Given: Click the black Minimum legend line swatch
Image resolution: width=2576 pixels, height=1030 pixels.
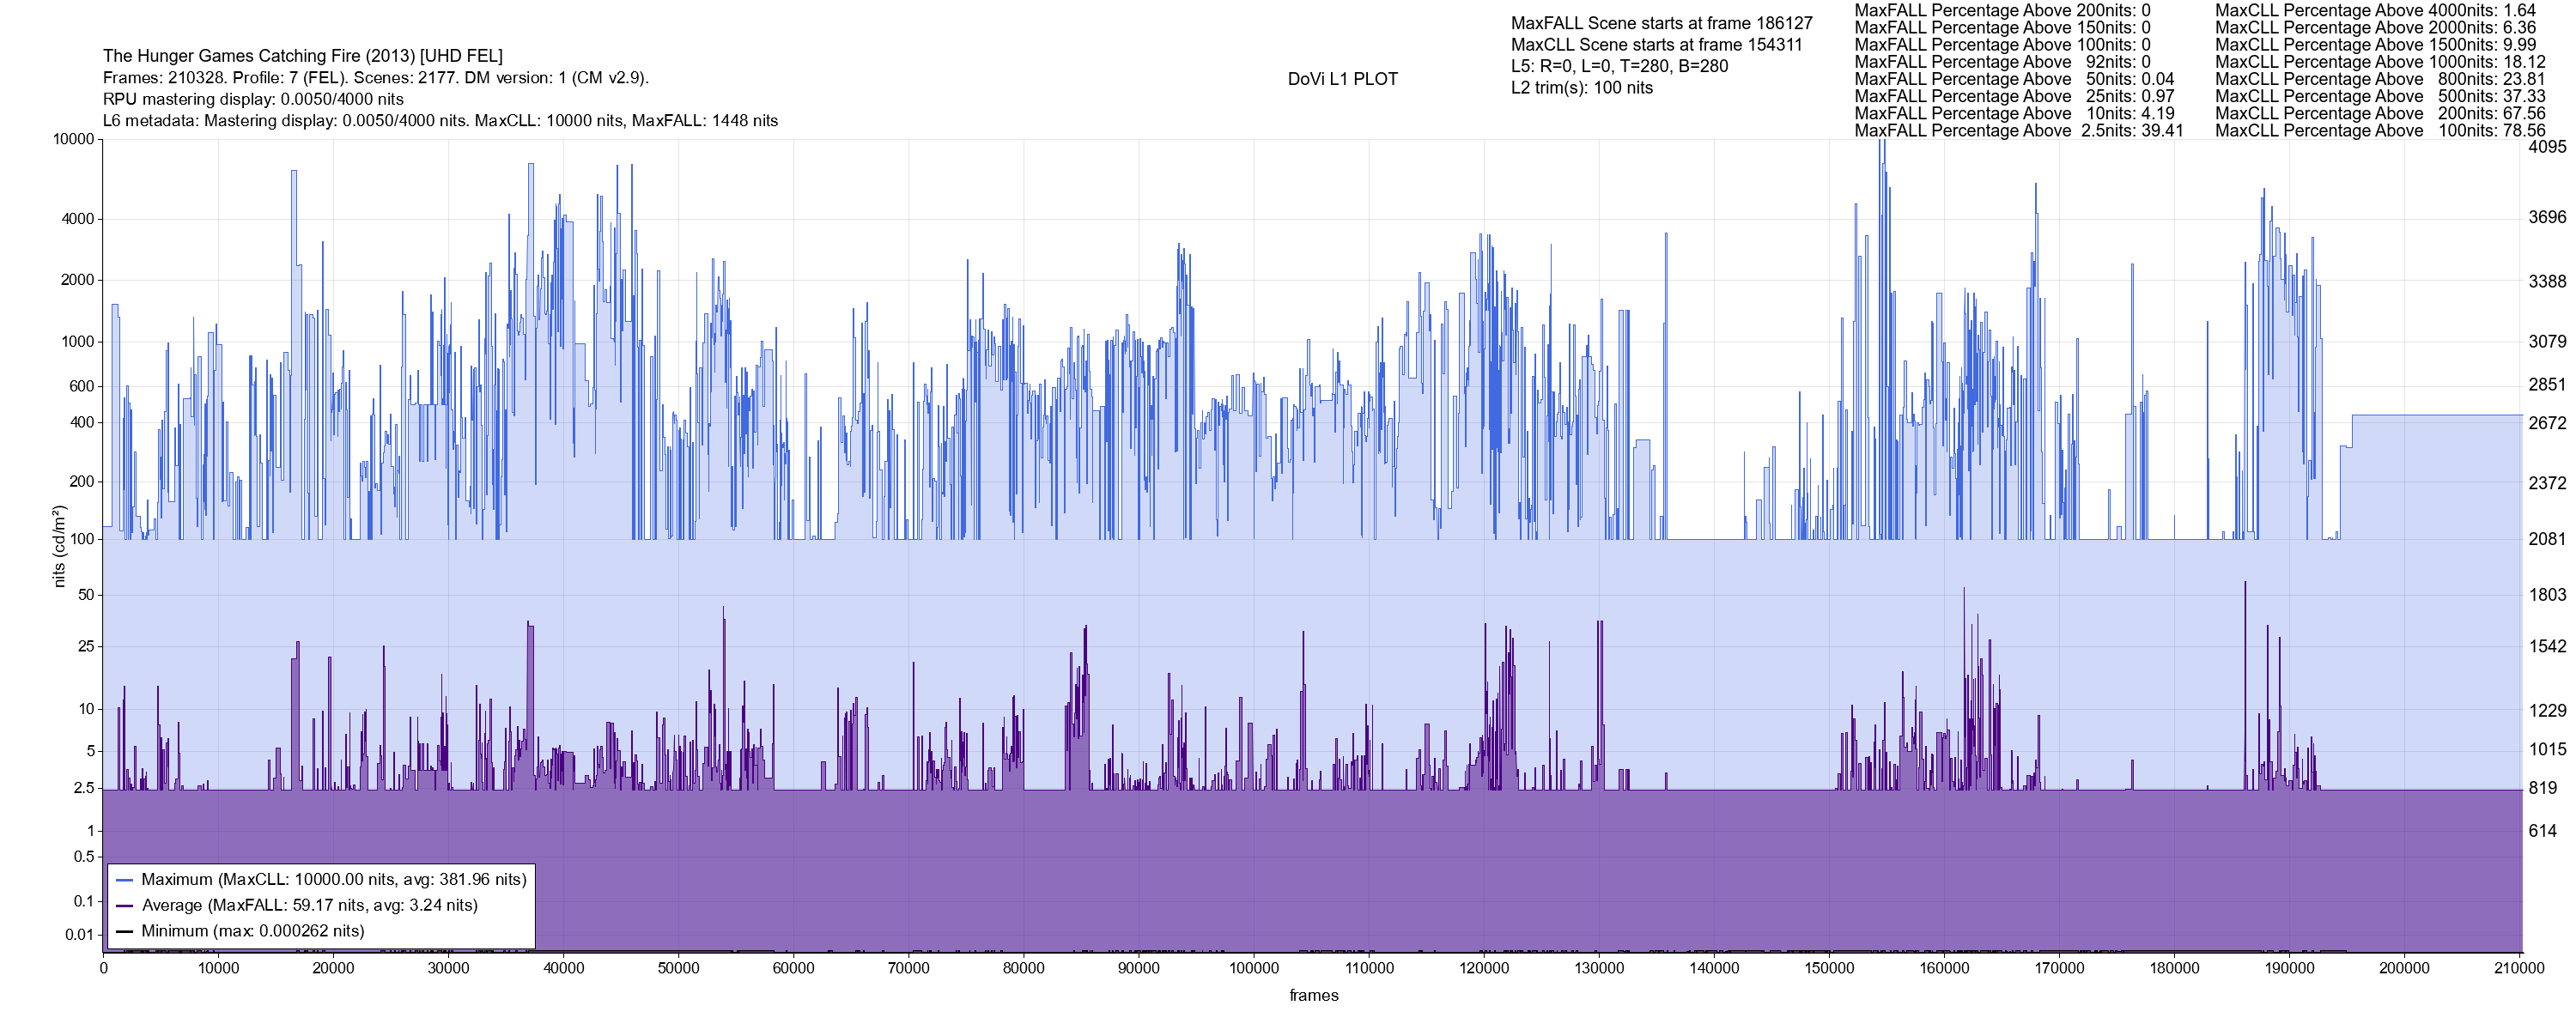Looking at the screenshot, I should tap(125, 931).
